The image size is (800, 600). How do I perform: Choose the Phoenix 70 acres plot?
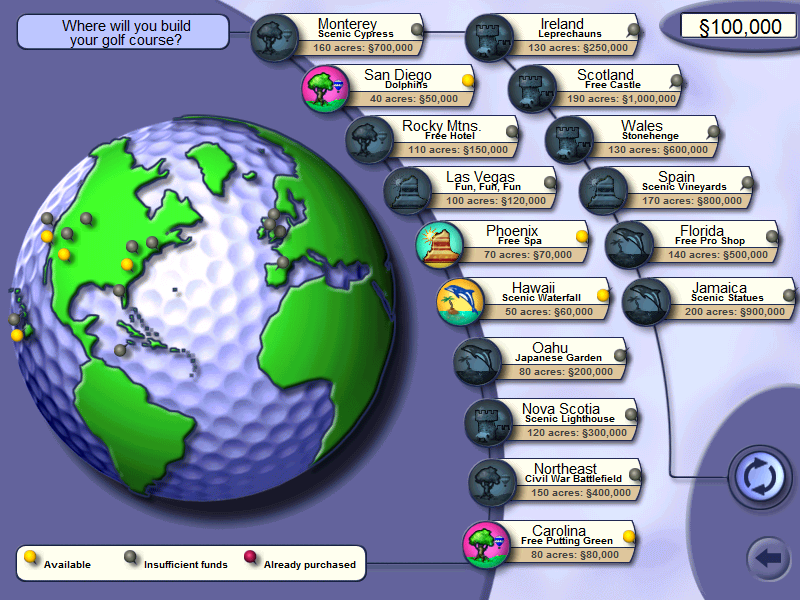pos(528,255)
